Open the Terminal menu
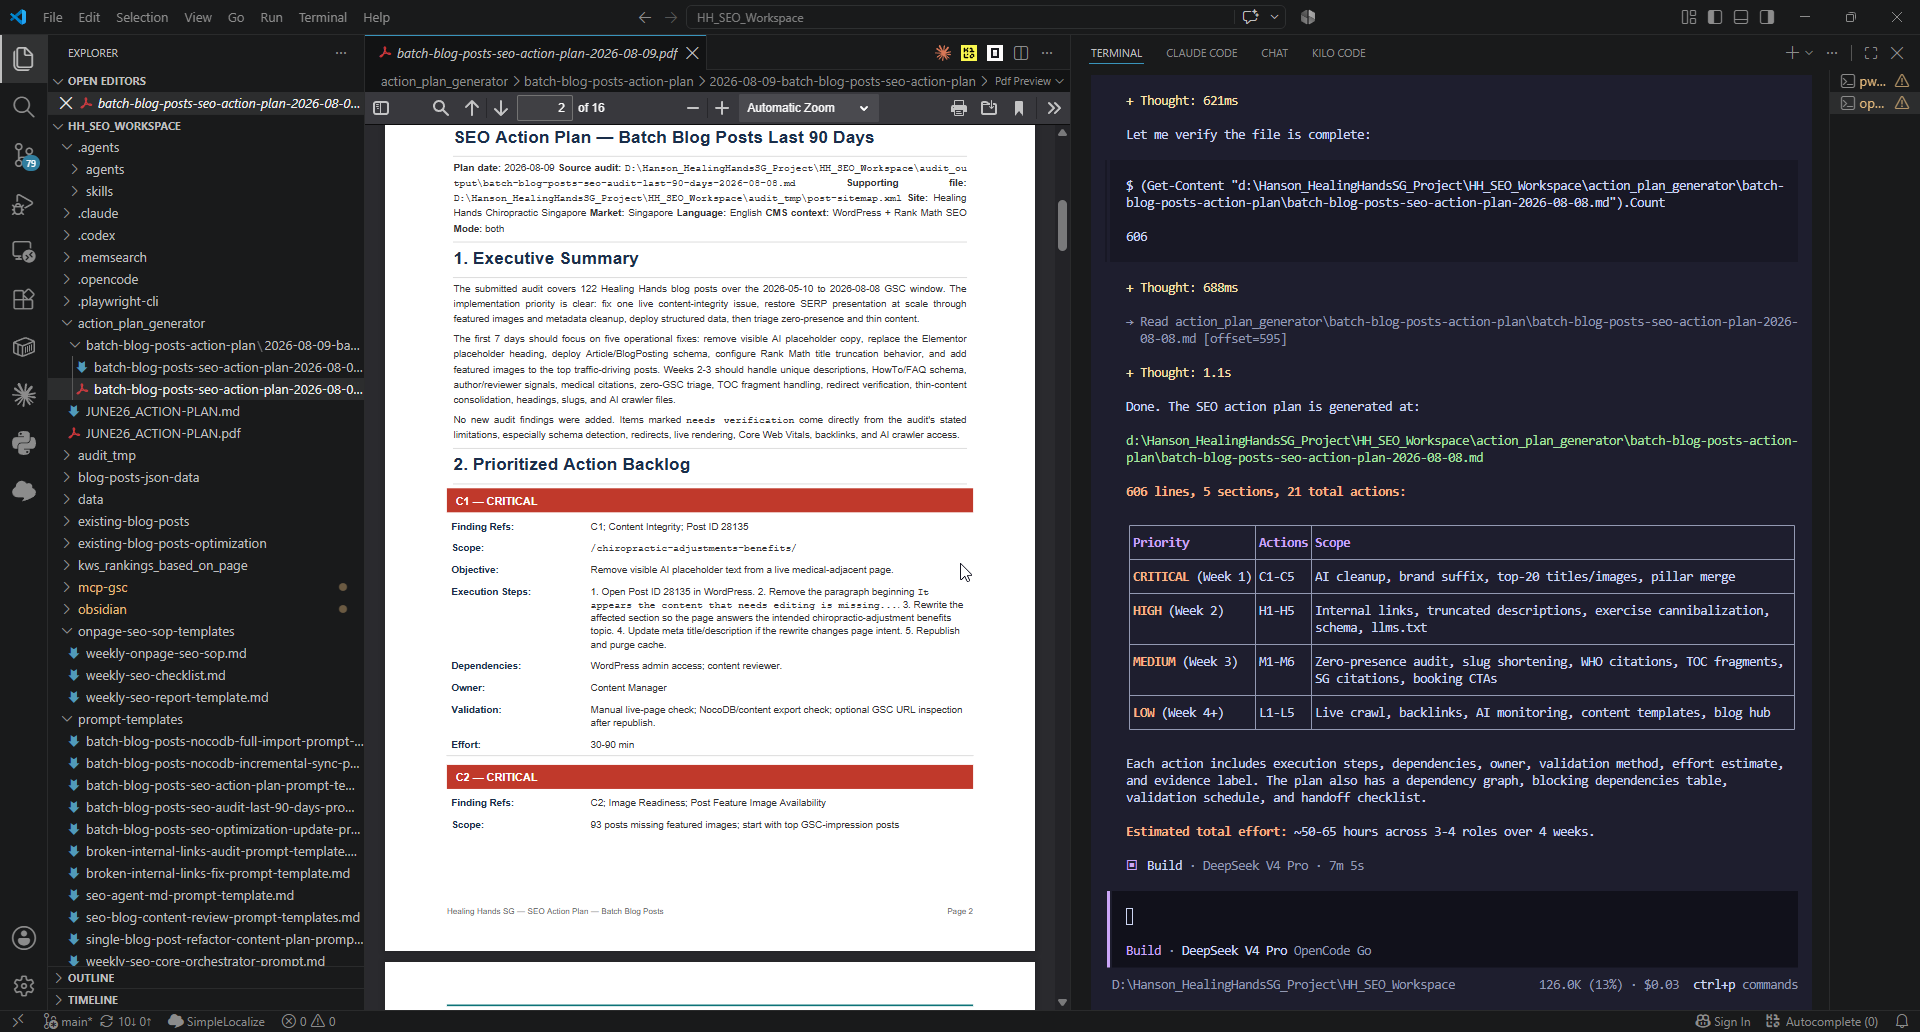Screen dimensions: 1920x1032 click(322, 17)
